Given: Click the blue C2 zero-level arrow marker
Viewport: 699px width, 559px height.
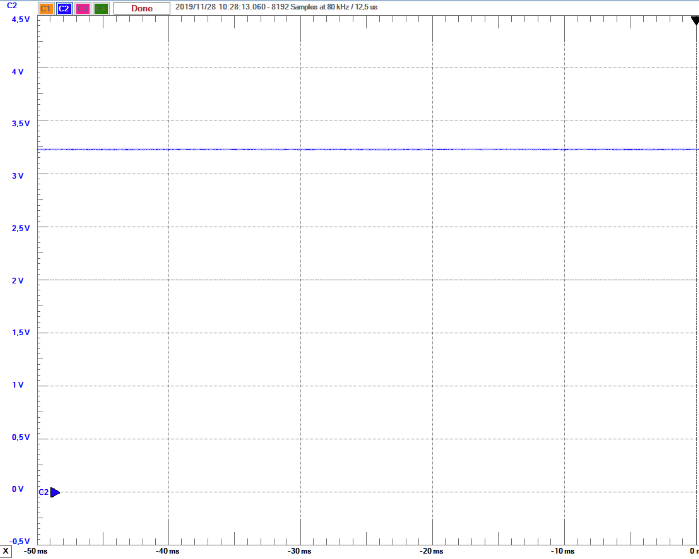Looking at the screenshot, I should (54, 492).
